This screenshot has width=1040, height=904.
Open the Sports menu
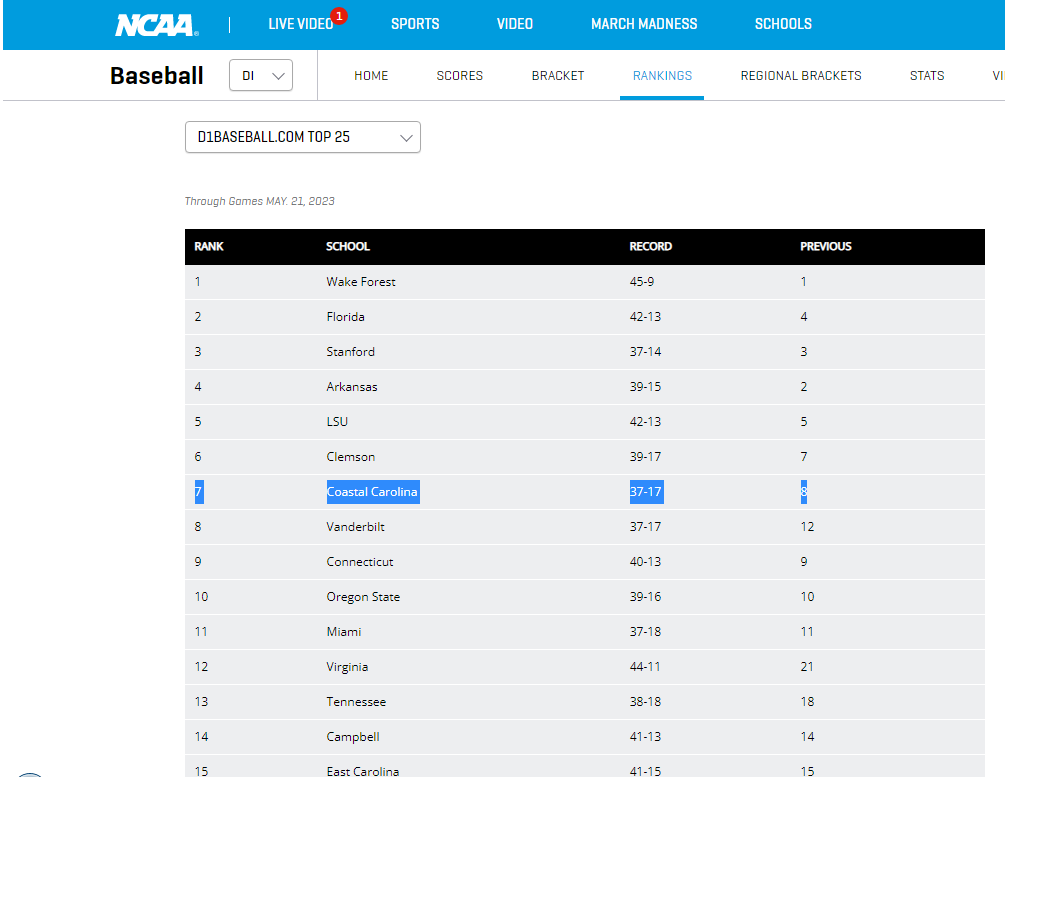click(x=415, y=24)
